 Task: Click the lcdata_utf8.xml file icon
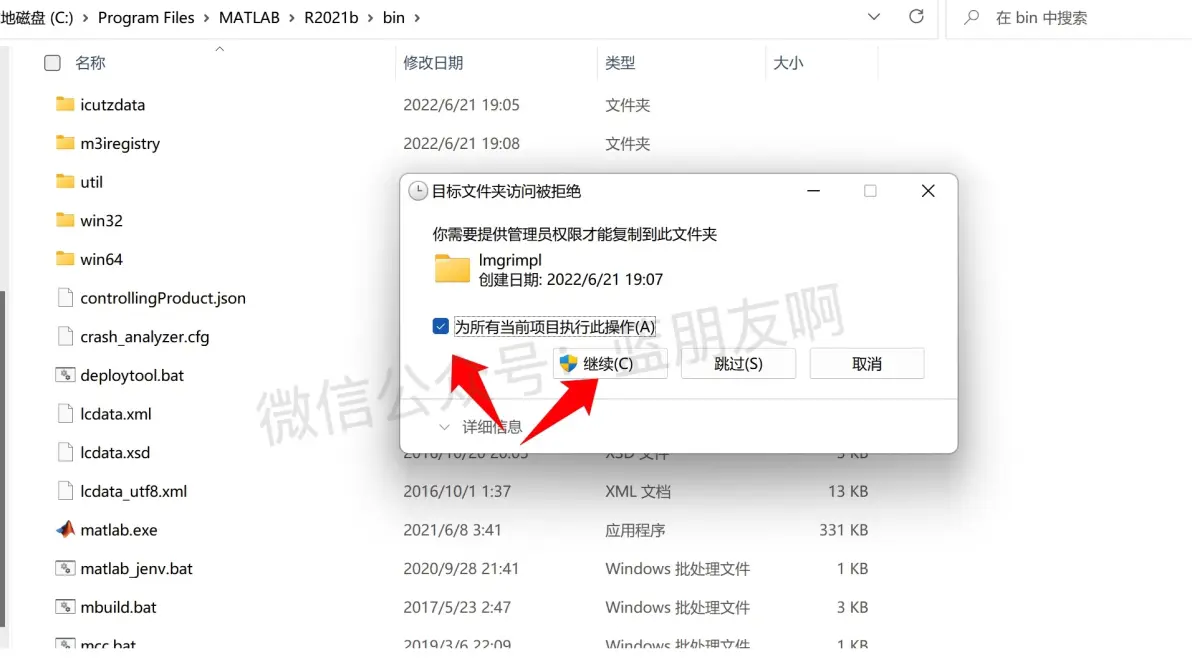[65, 491]
